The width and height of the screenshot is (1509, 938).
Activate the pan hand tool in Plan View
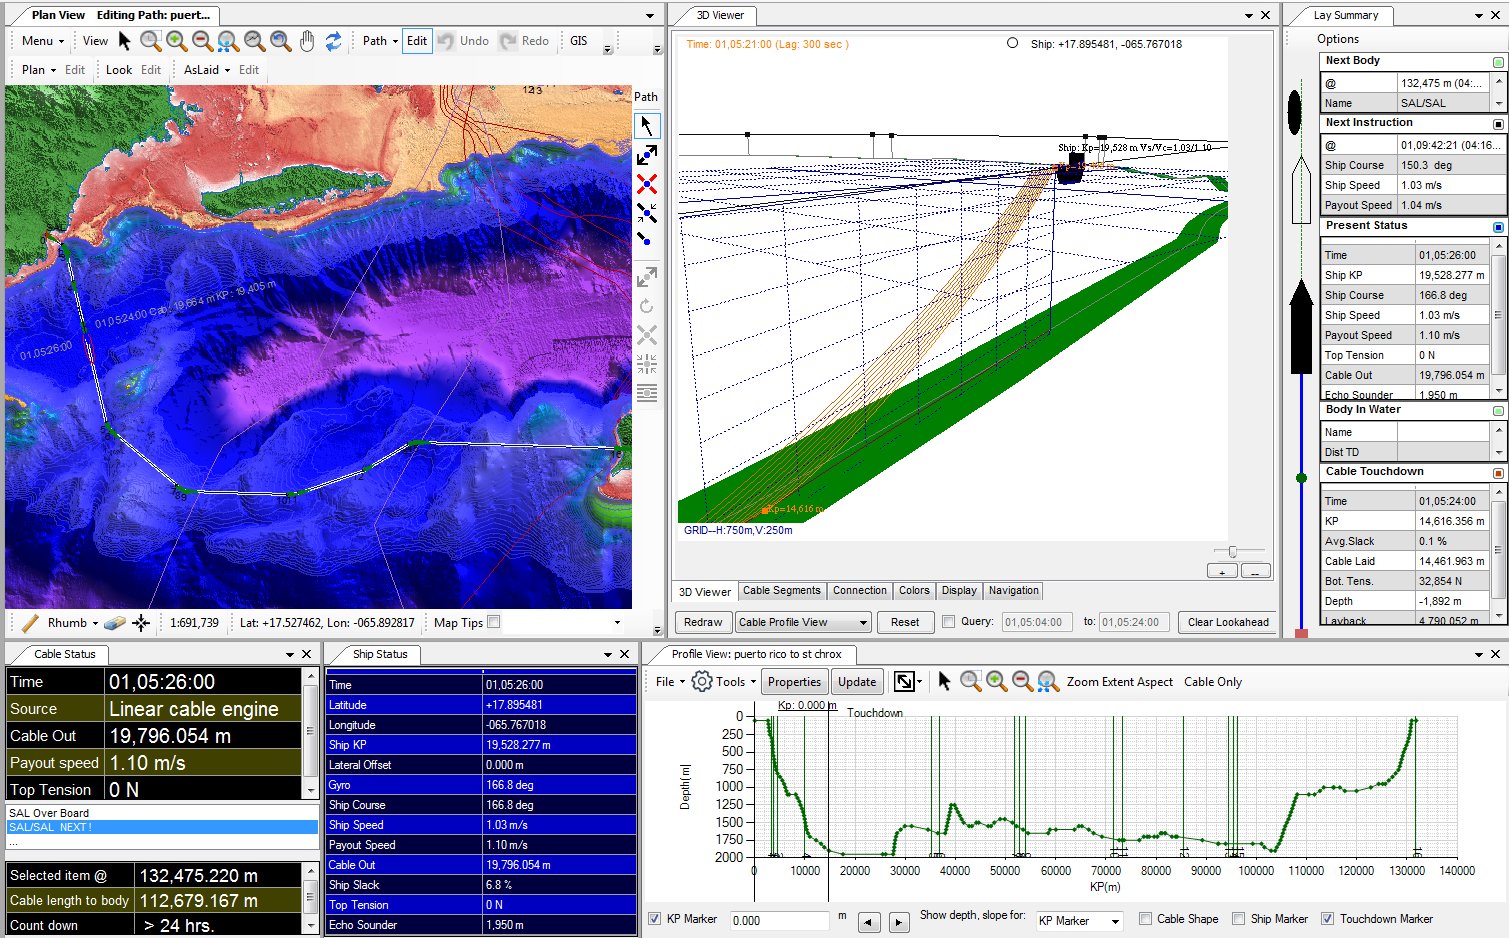306,41
